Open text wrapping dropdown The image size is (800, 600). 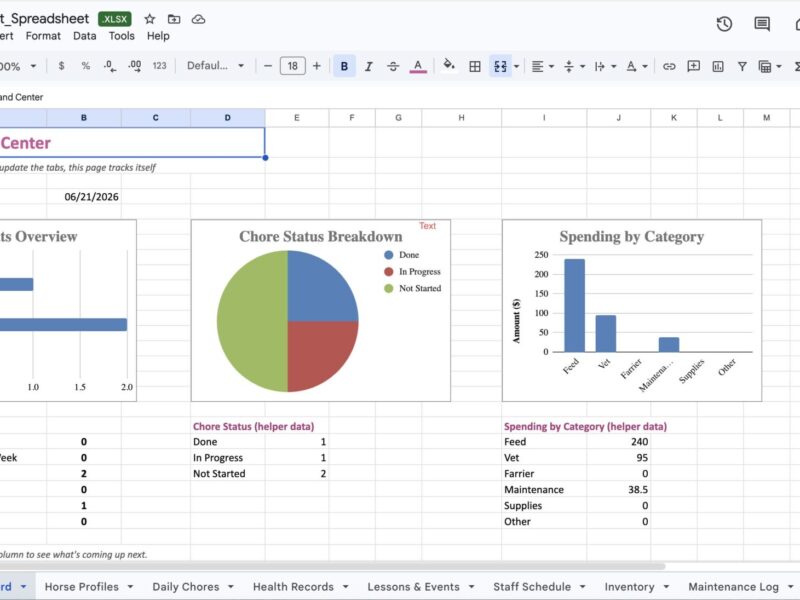coord(605,66)
